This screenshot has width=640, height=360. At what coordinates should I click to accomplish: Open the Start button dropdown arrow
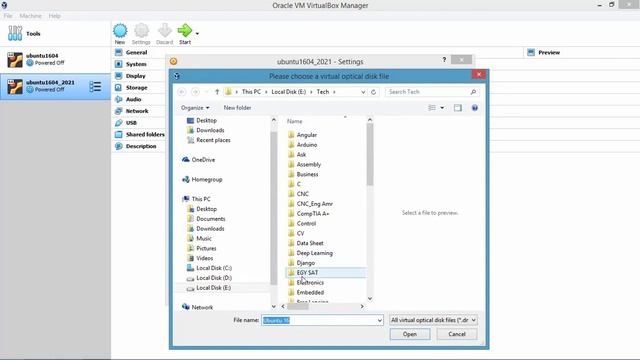tap(197, 33)
